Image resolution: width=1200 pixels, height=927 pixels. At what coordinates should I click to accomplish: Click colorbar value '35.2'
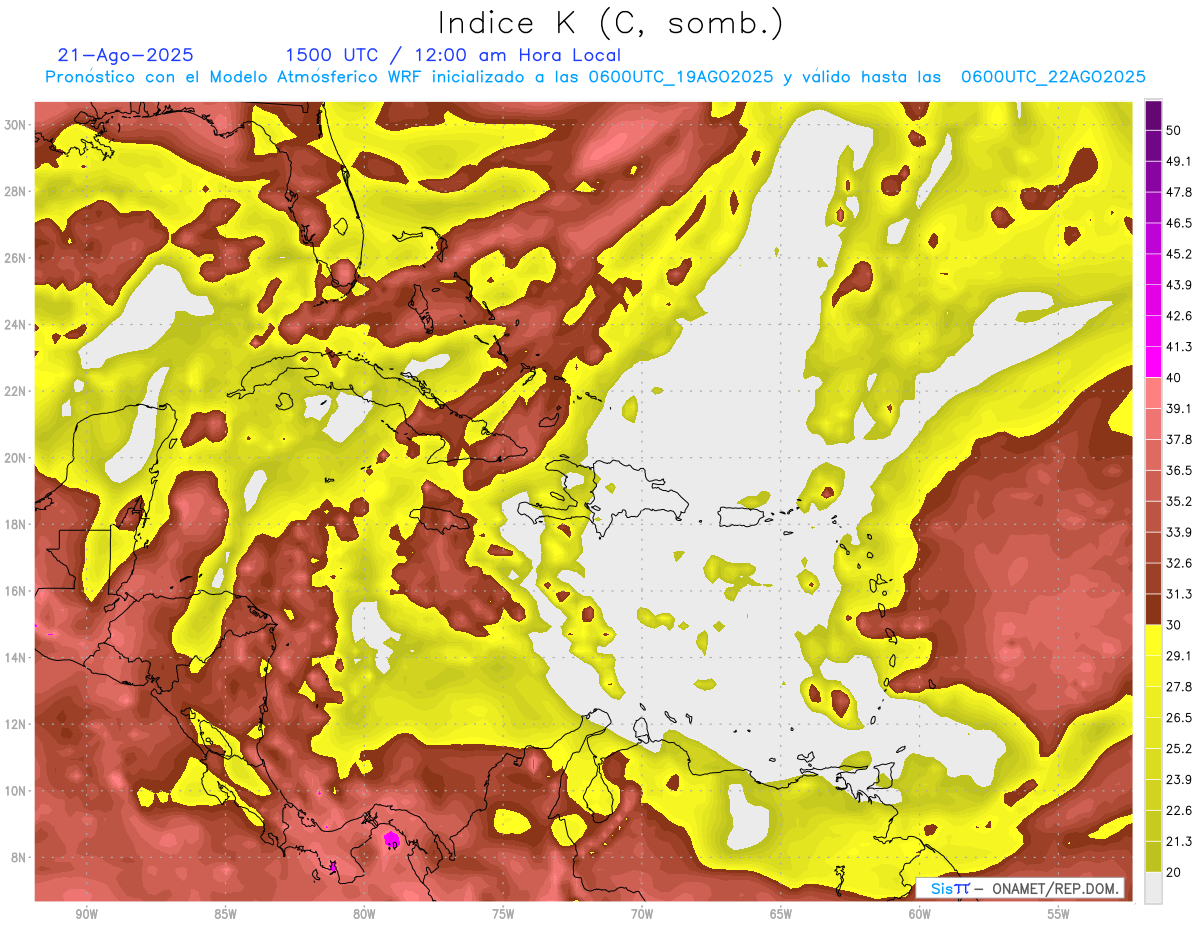tap(1179, 501)
